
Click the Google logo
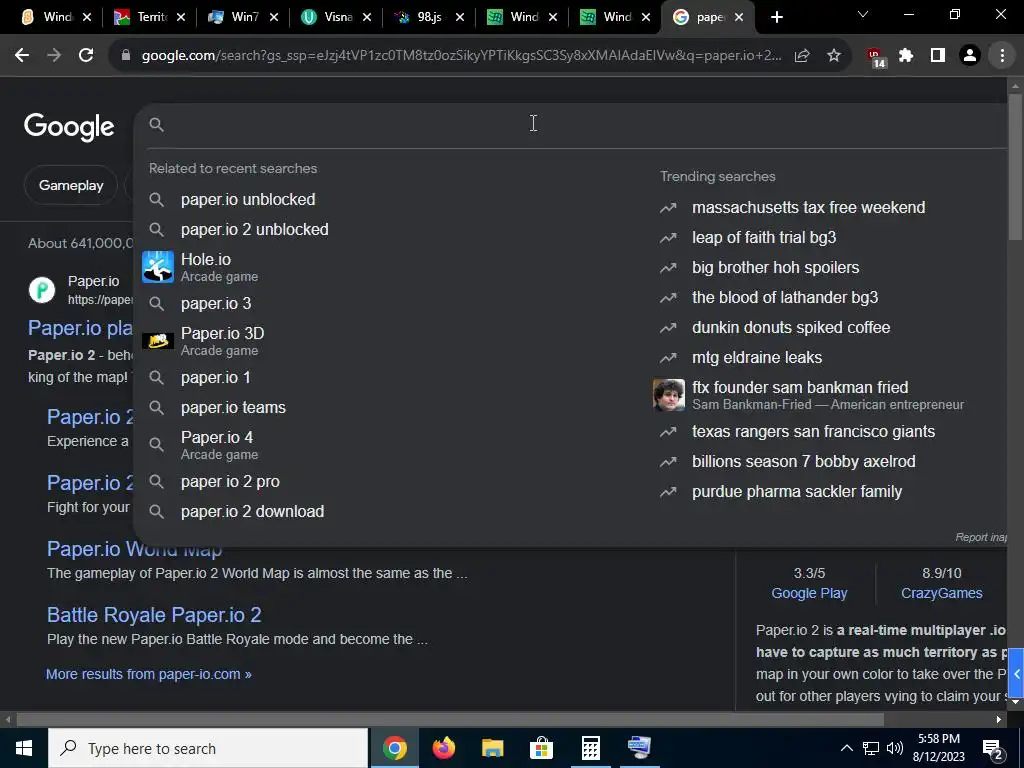coord(69,127)
